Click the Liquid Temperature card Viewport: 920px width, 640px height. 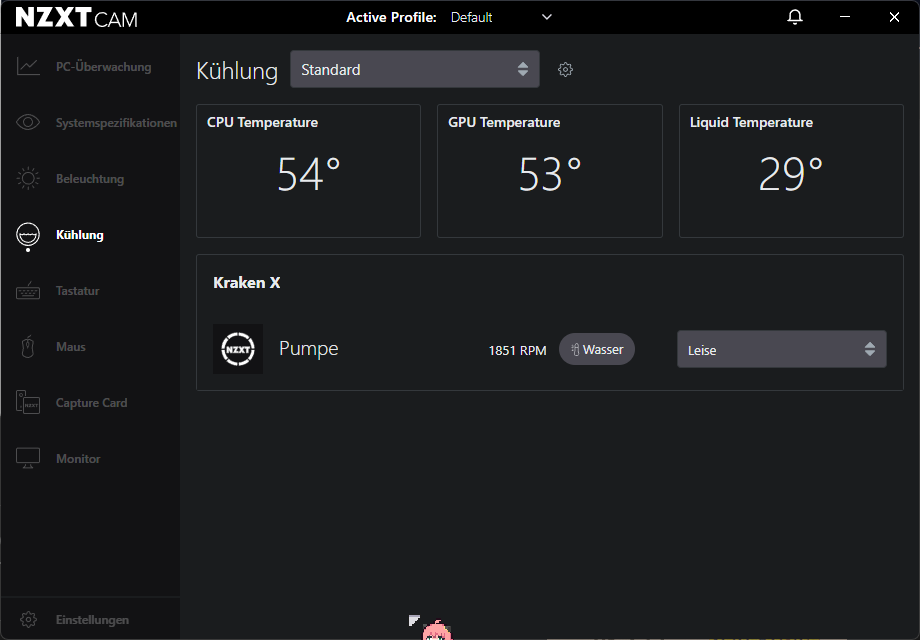[791, 171]
